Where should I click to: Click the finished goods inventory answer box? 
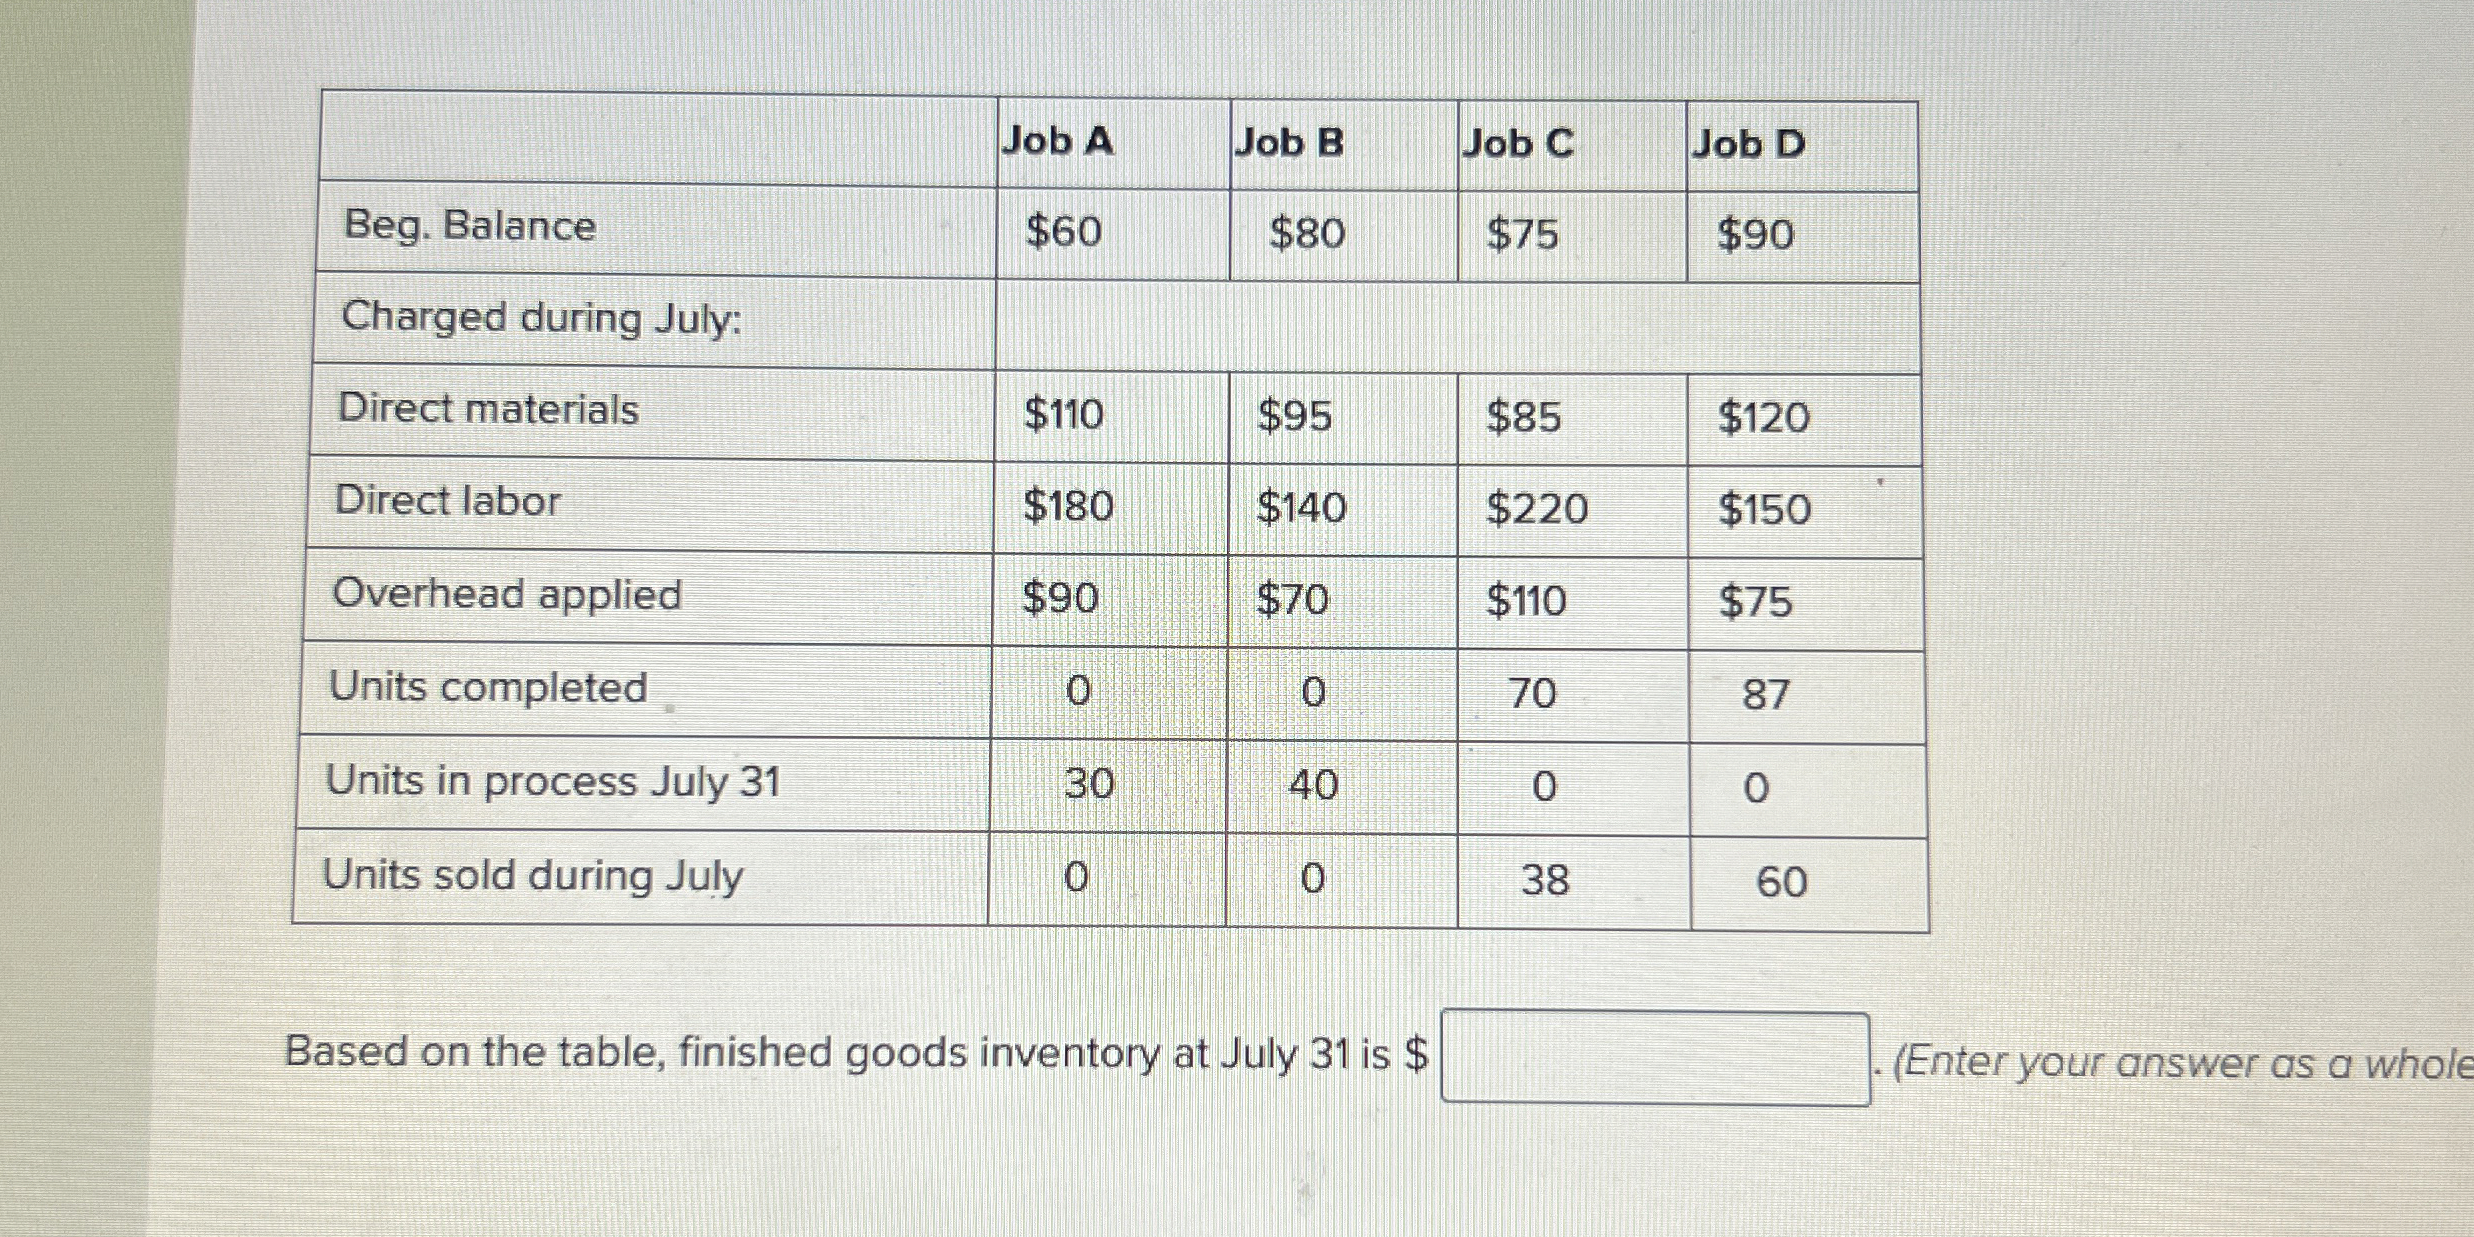1655,1059
